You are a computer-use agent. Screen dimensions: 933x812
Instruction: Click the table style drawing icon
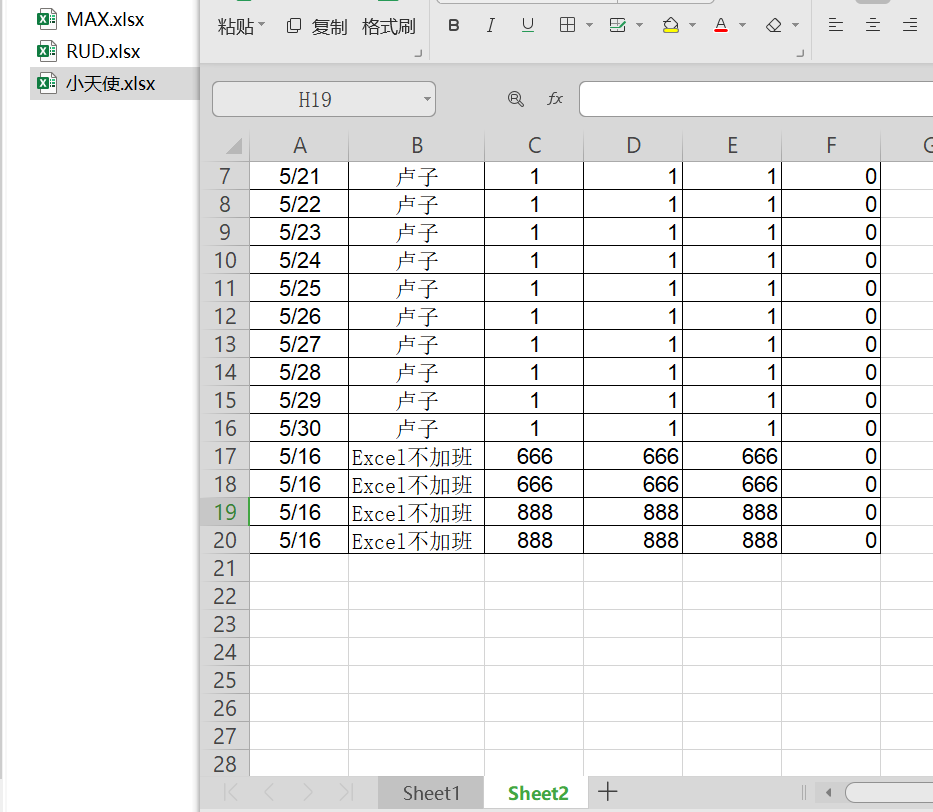618,25
